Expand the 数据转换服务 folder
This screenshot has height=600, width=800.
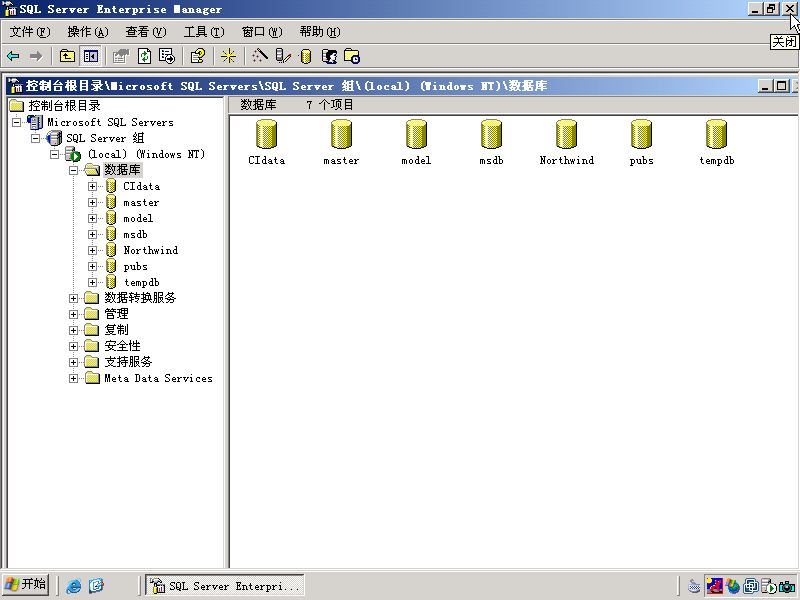tap(73, 298)
